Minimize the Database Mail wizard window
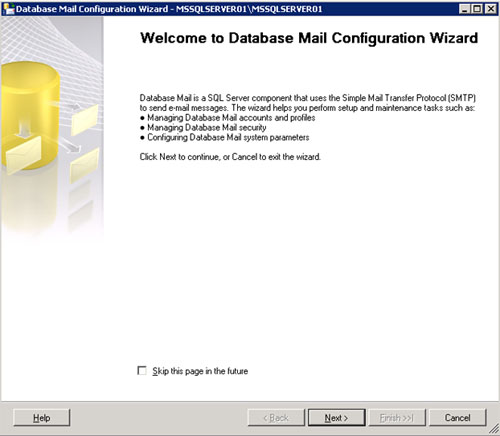The image size is (500, 436). pyautogui.click(x=465, y=9)
